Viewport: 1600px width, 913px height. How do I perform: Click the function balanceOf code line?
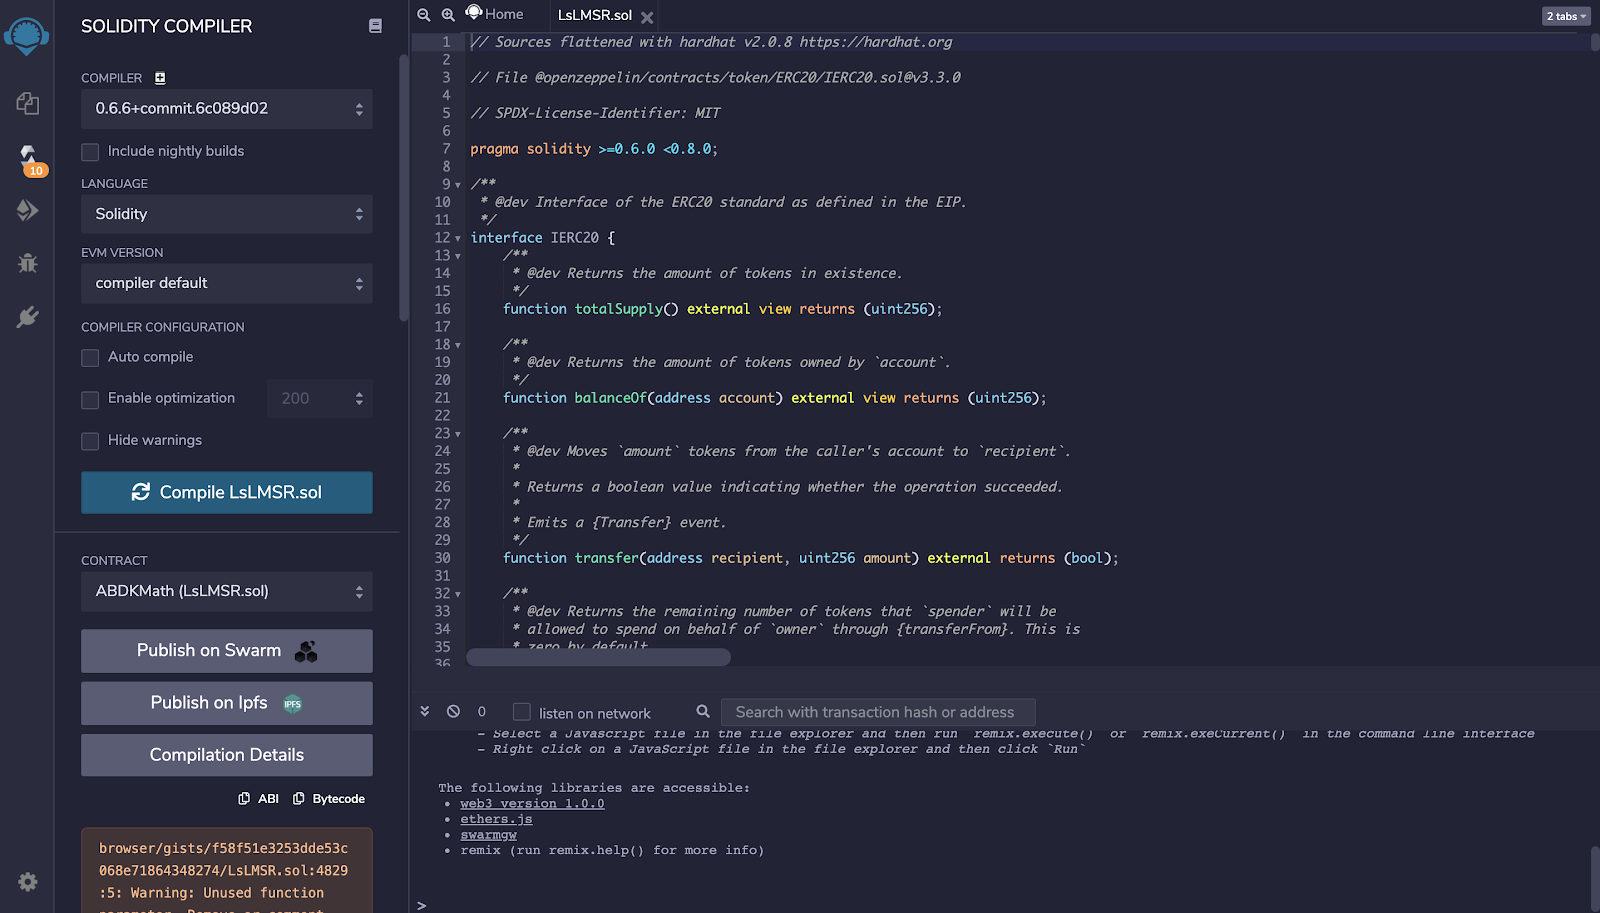click(774, 398)
